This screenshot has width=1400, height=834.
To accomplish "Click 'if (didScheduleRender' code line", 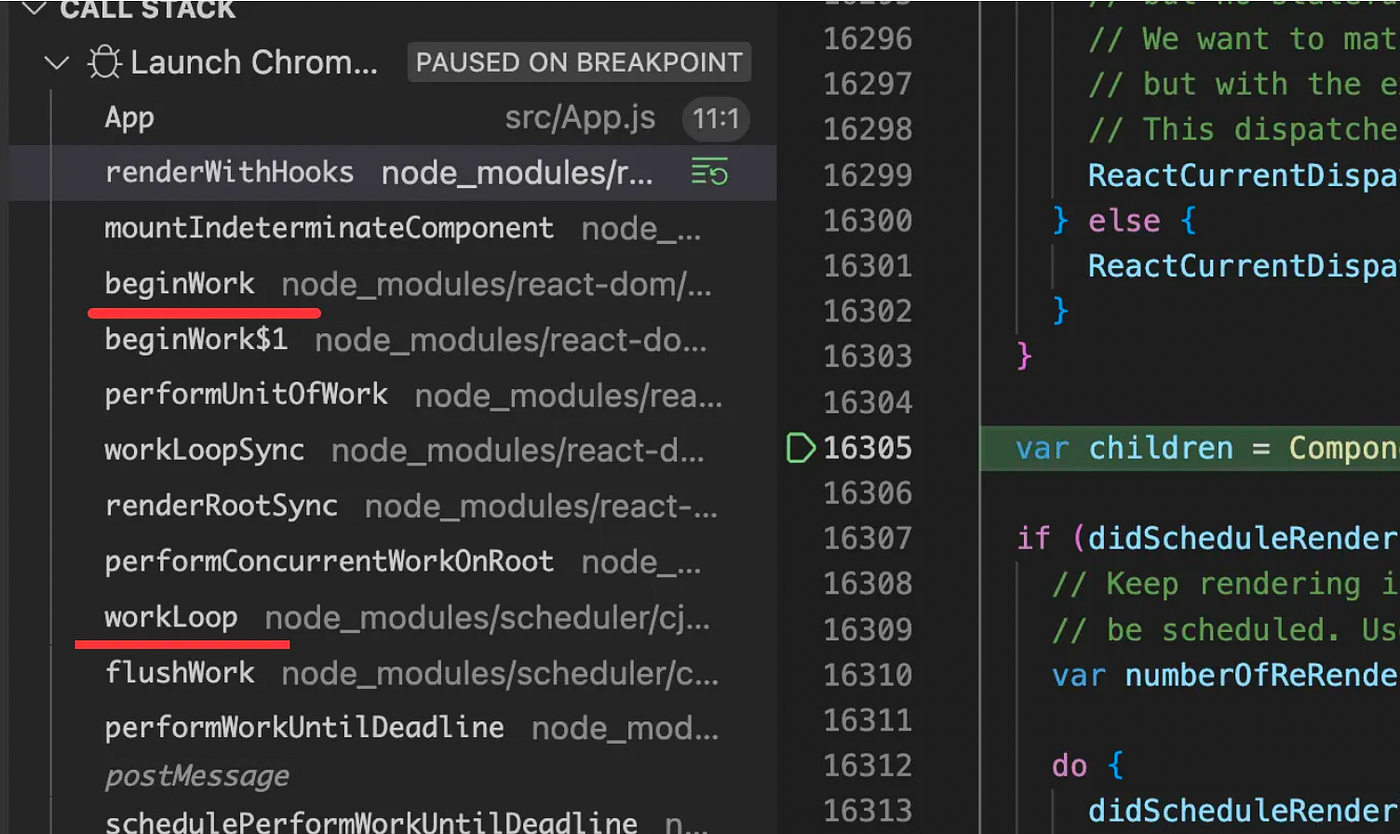I will coord(1207,539).
